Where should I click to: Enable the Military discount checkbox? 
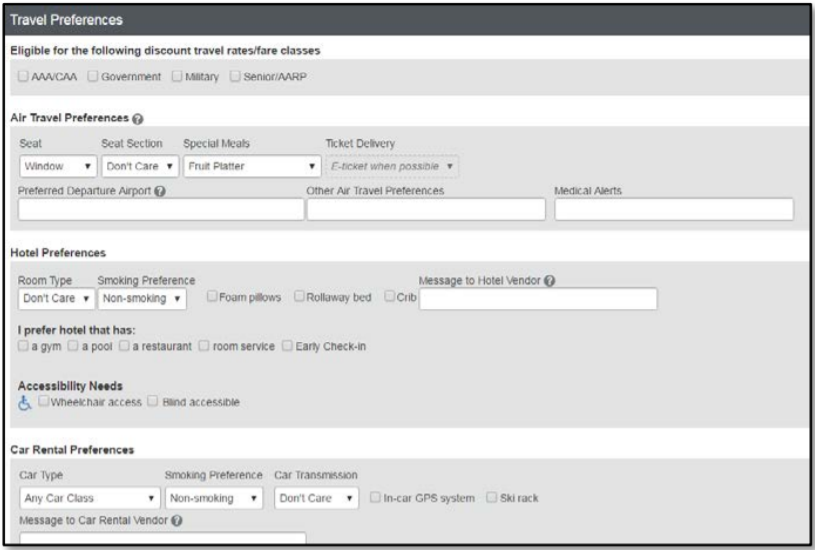(176, 75)
